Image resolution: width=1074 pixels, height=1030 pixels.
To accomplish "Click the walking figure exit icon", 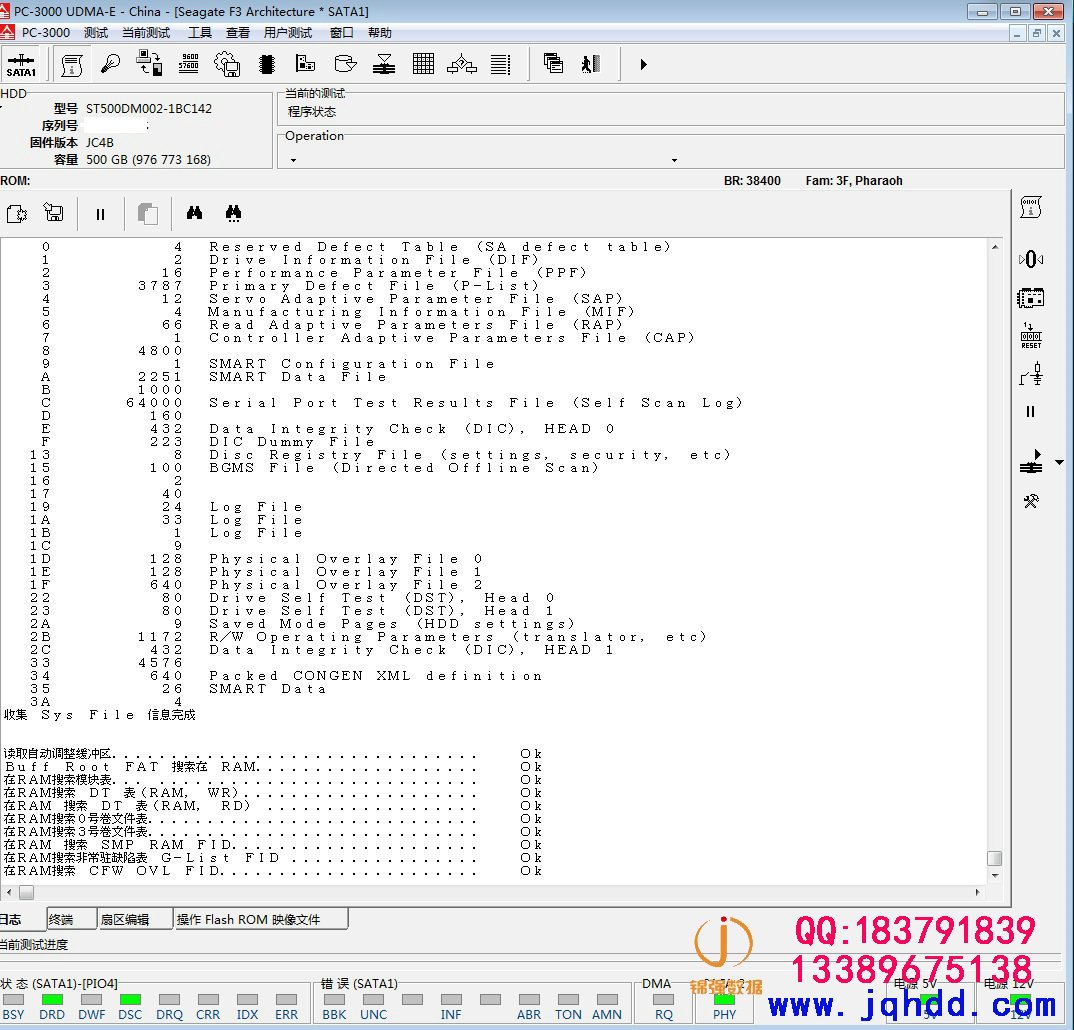I will (x=591, y=64).
